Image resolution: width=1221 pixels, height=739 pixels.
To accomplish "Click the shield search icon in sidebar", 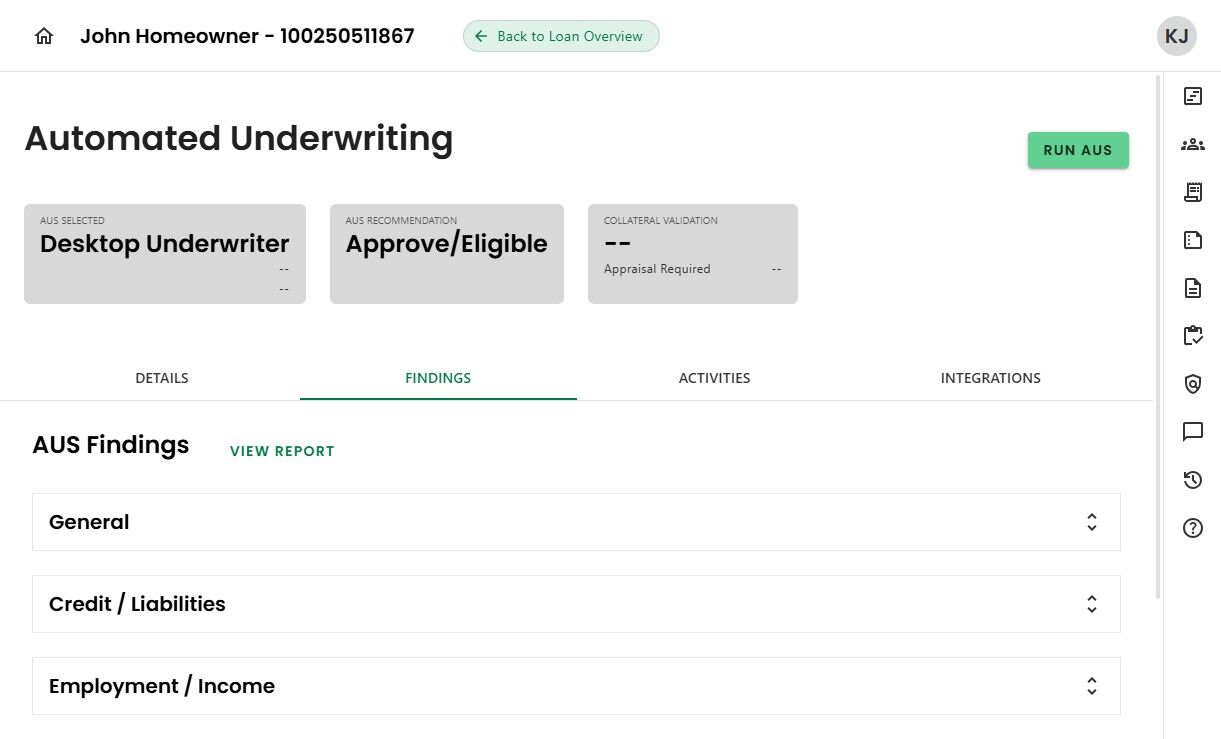I will click(1192, 384).
